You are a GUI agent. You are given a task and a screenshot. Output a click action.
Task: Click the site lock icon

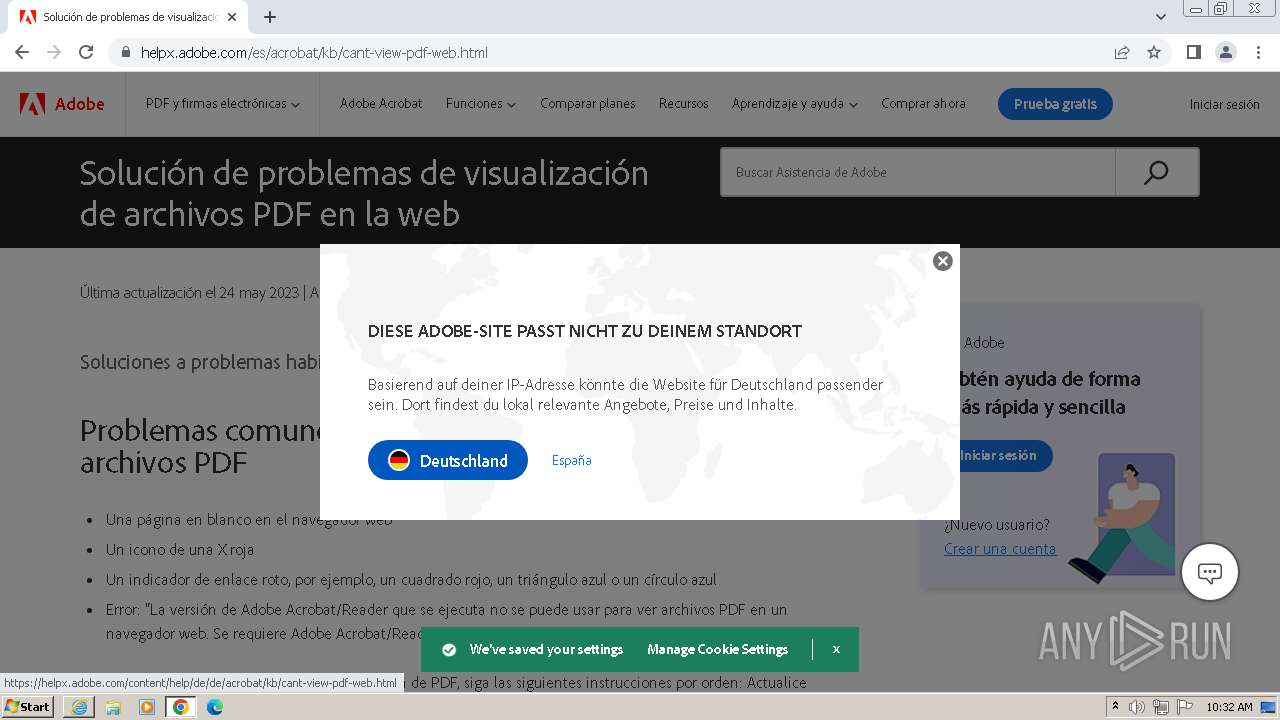pyautogui.click(x=125, y=52)
